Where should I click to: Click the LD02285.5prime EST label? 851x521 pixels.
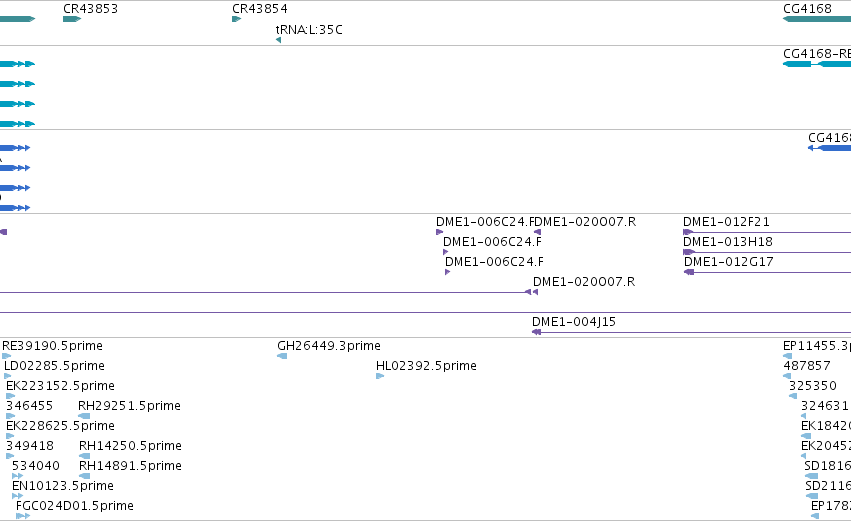coord(54,366)
